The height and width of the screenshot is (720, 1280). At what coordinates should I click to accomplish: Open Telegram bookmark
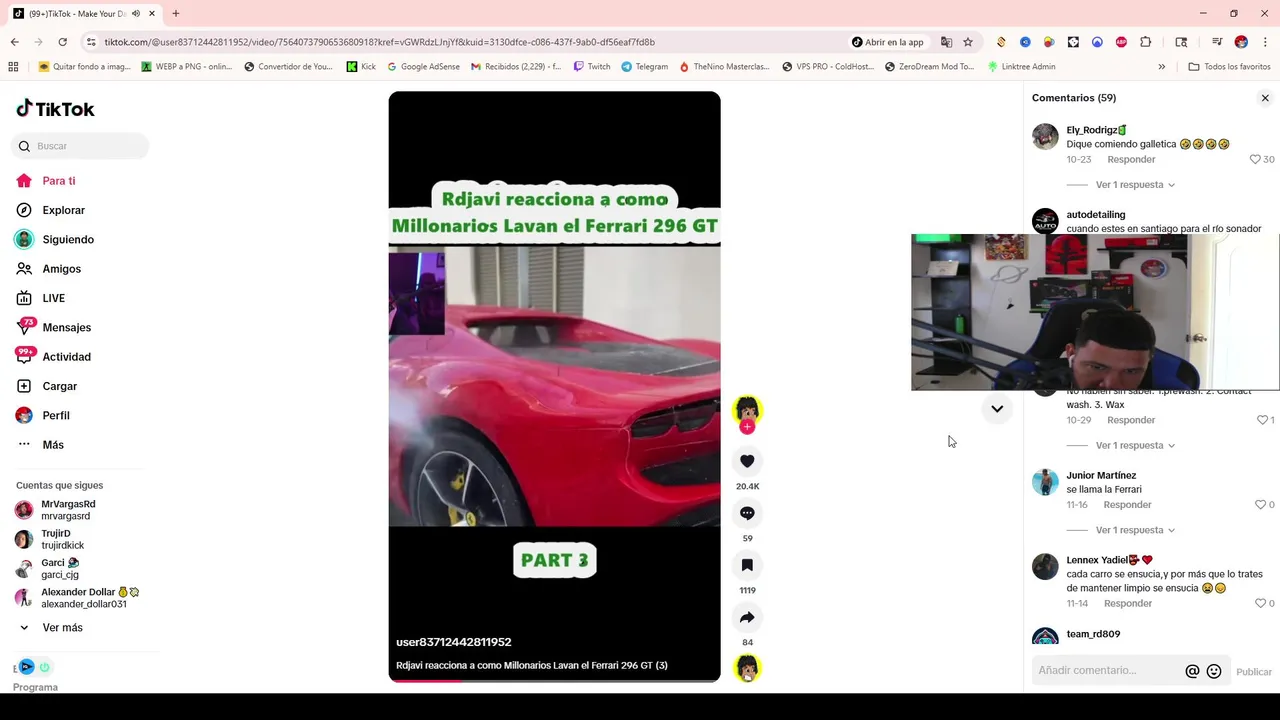644,67
